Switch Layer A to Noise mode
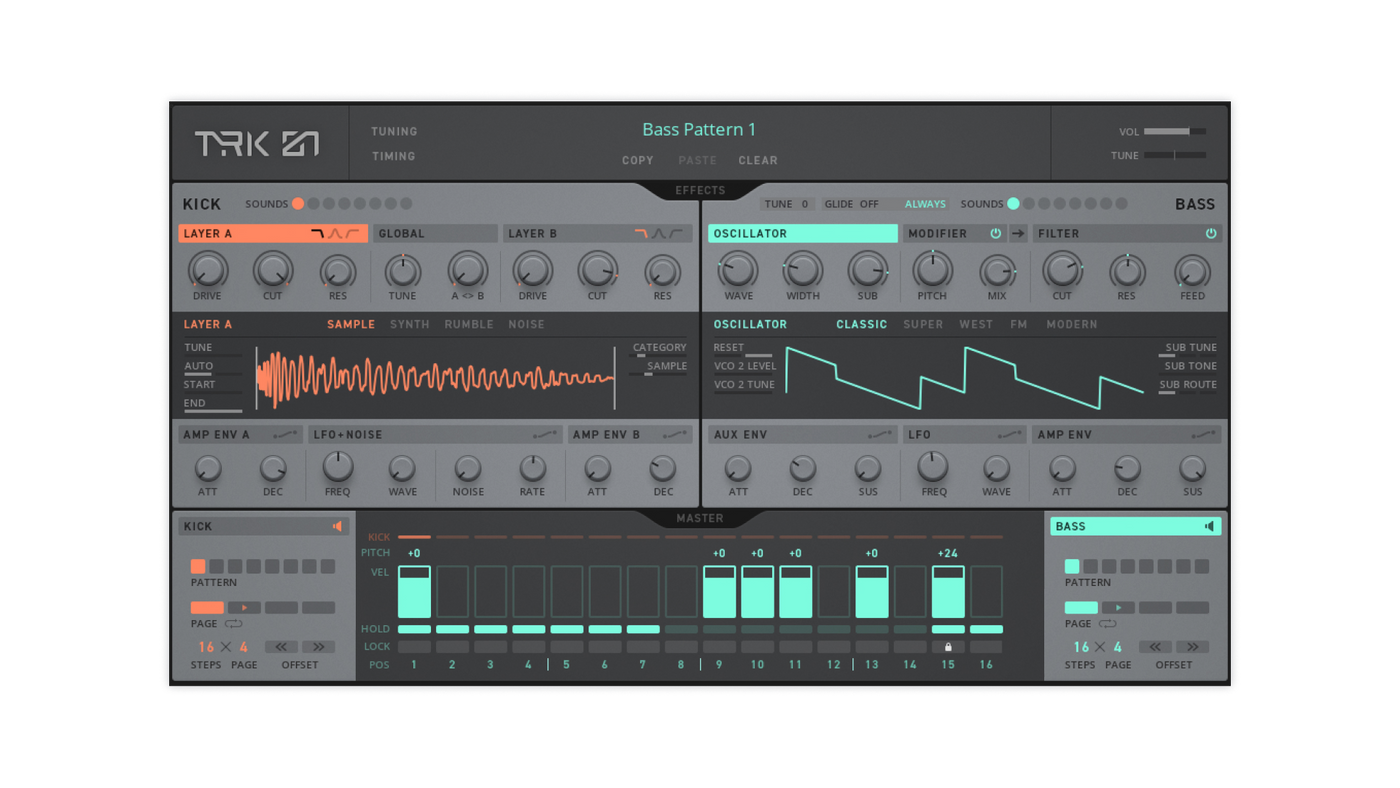 526,324
